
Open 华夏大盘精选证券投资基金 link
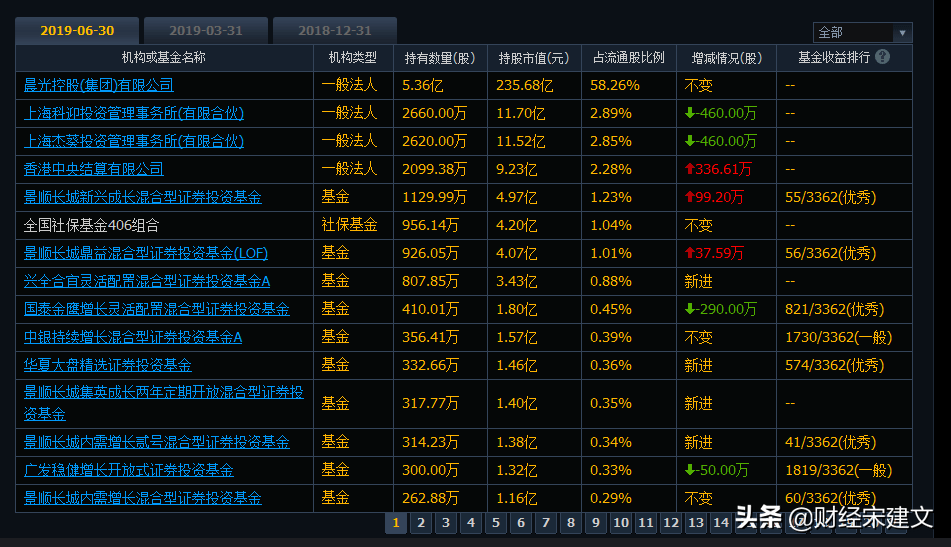pyautogui.click(x=107, y=365)
